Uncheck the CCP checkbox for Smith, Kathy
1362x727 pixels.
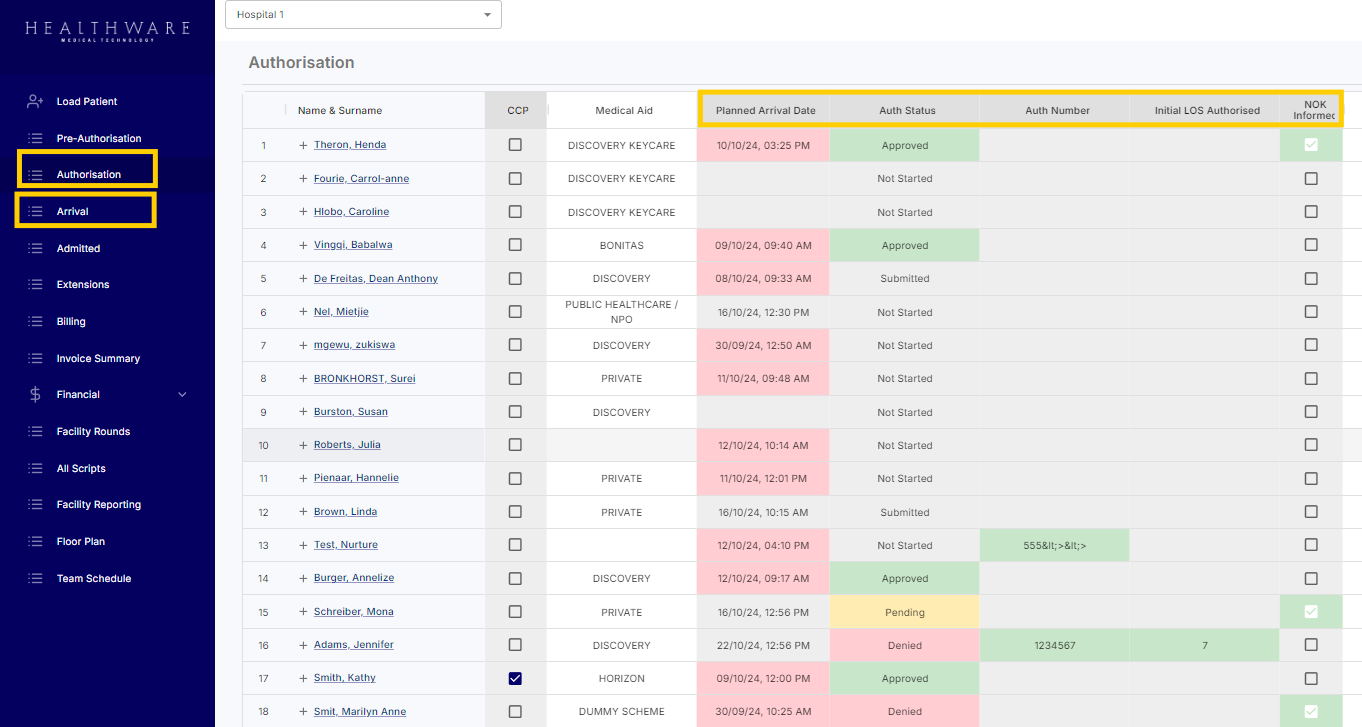click(515, 678)
